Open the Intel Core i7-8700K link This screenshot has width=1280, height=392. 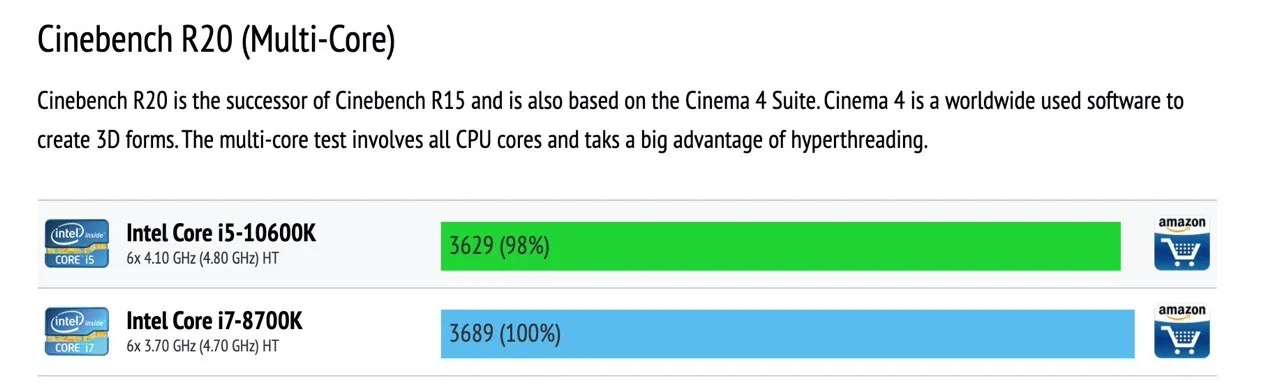pos(214,321)
